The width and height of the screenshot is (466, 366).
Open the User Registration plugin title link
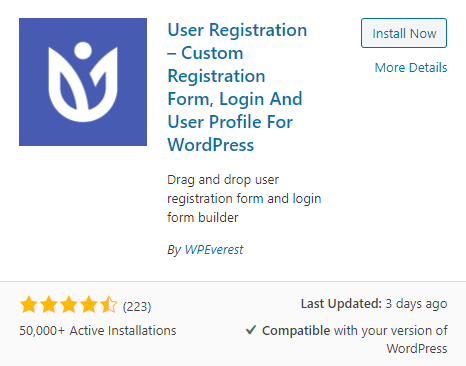point(237,87)
